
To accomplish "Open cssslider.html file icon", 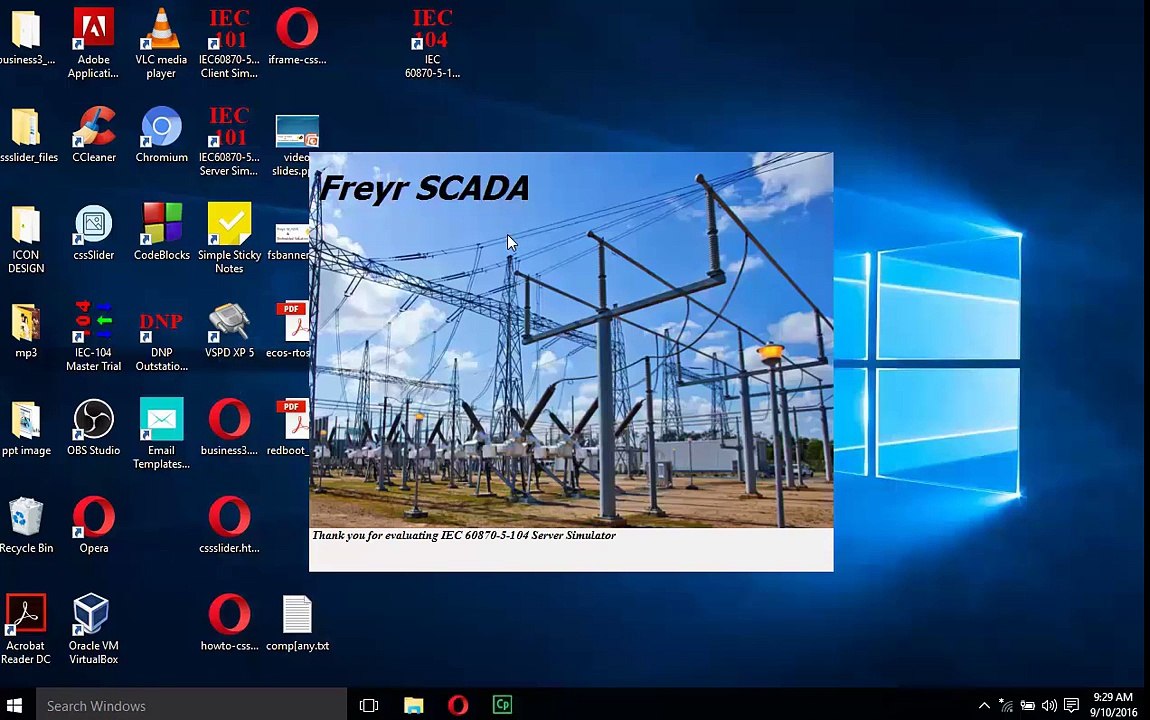I will click(x=229, y=525).
